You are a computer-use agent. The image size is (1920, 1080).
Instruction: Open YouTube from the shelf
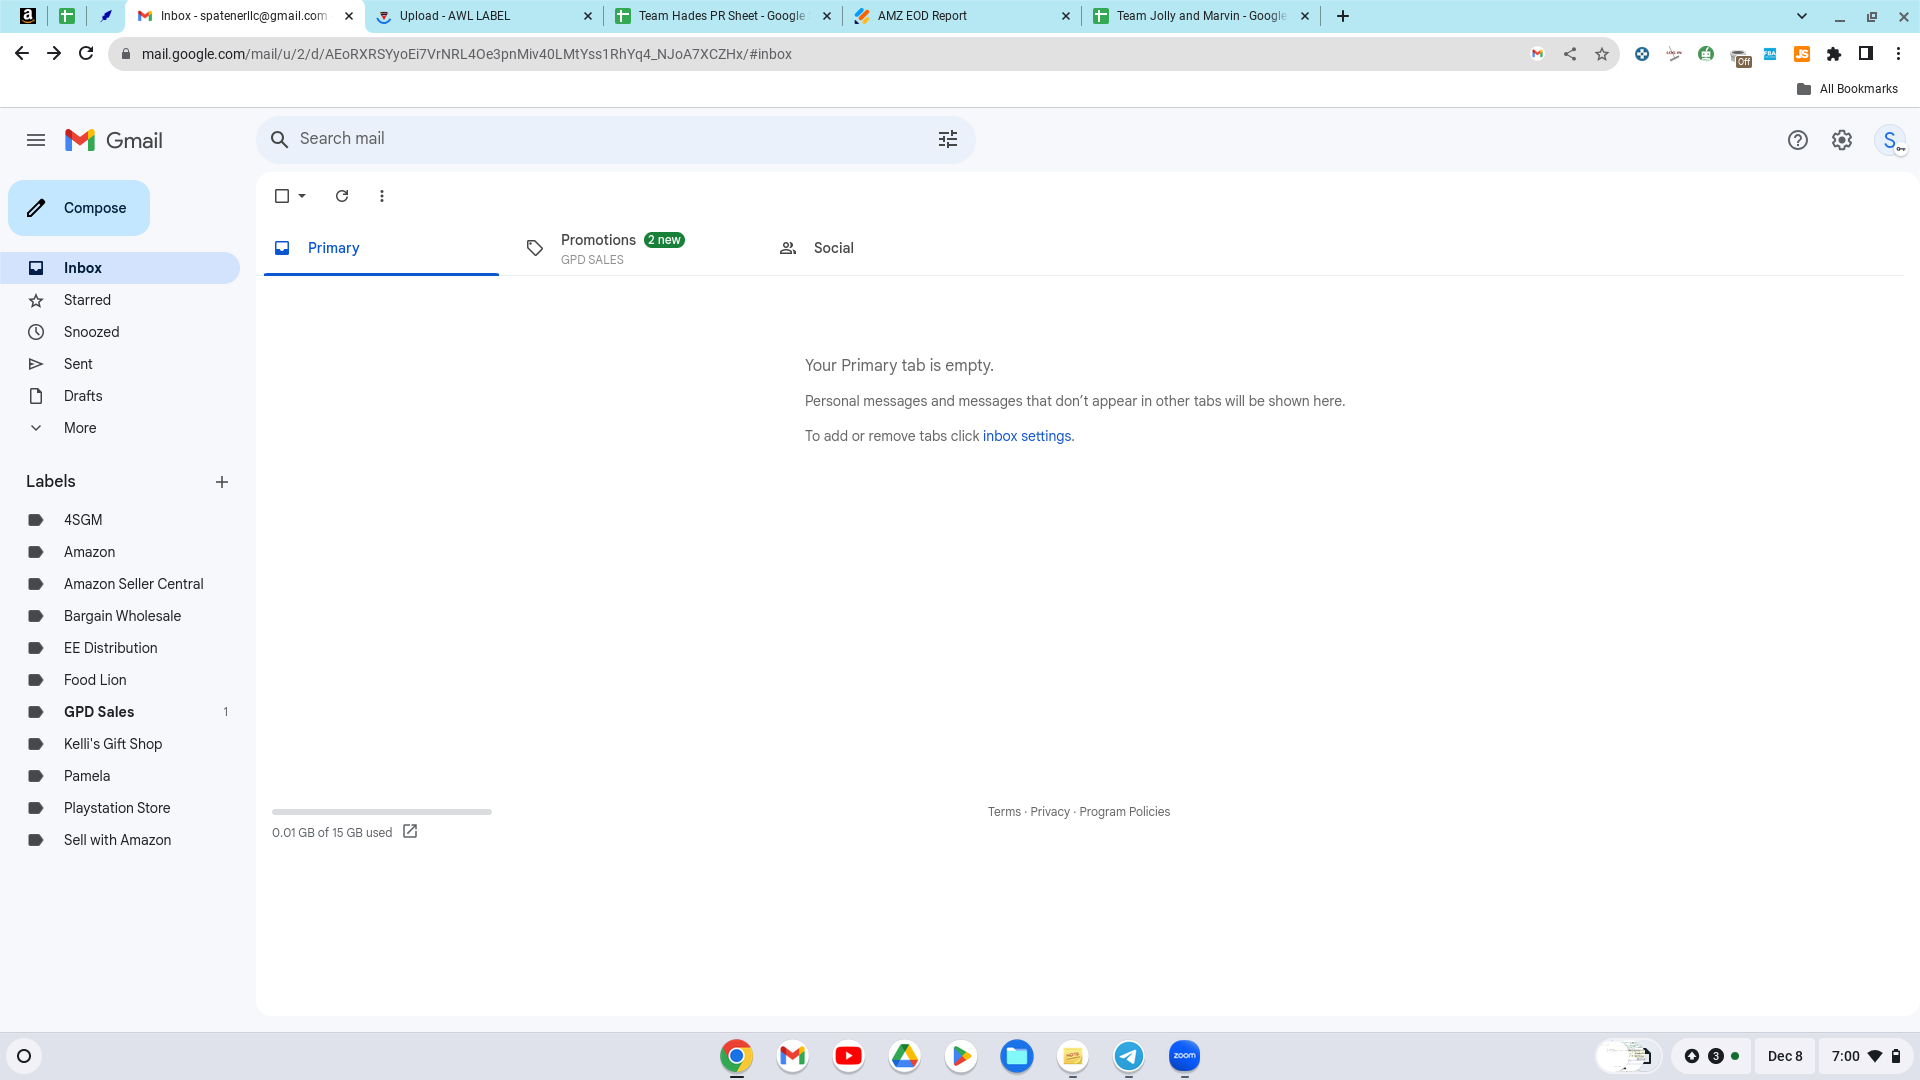click(848, 1056)
